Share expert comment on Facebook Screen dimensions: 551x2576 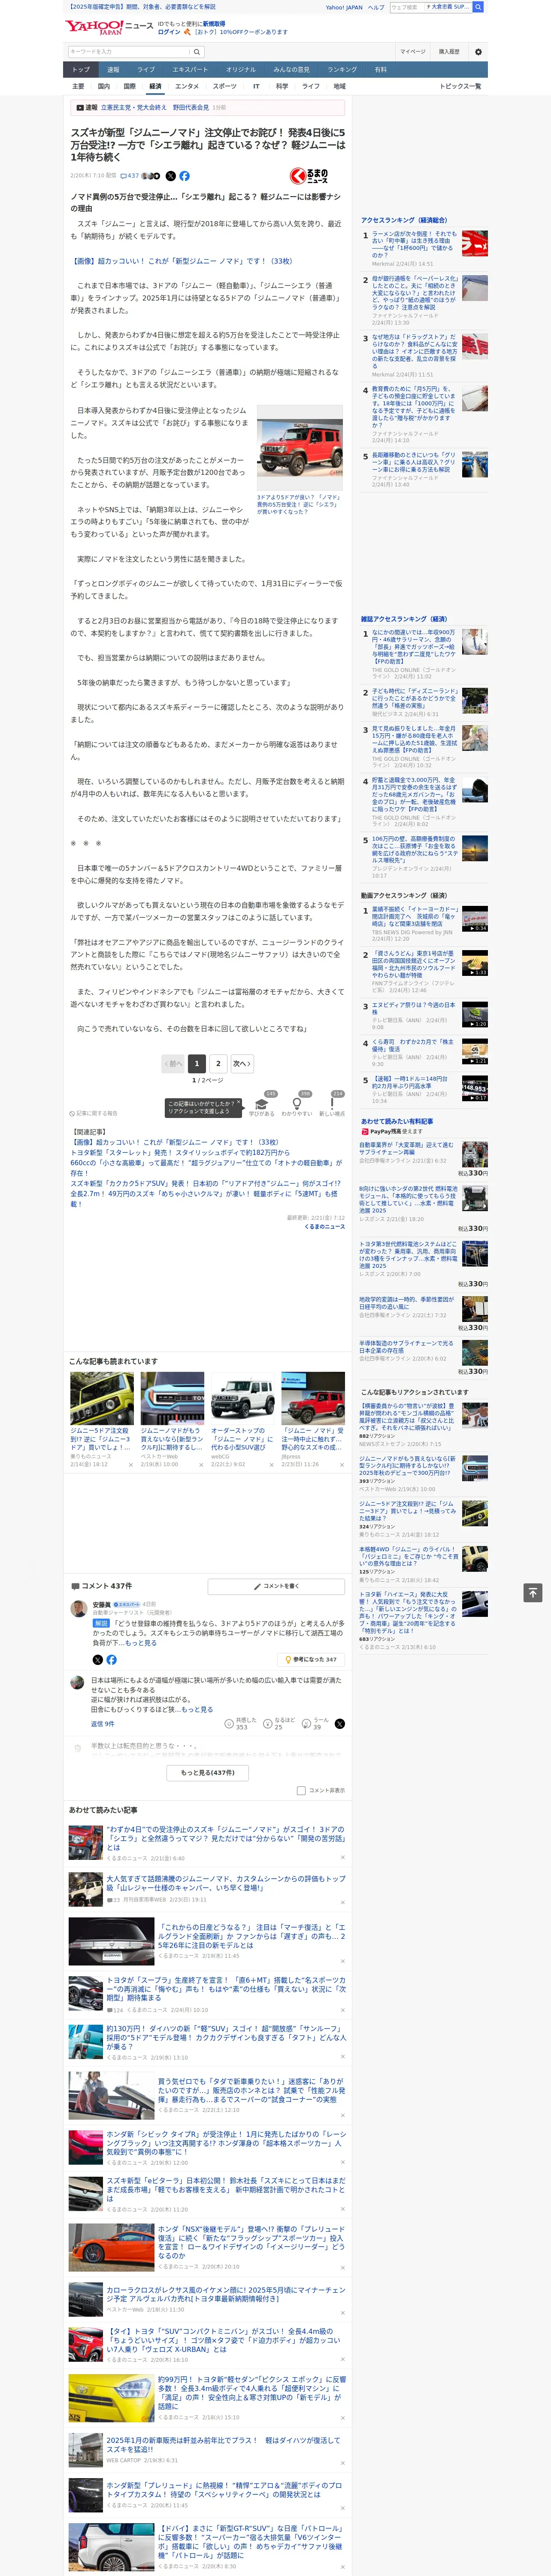tap(111, 1660)
